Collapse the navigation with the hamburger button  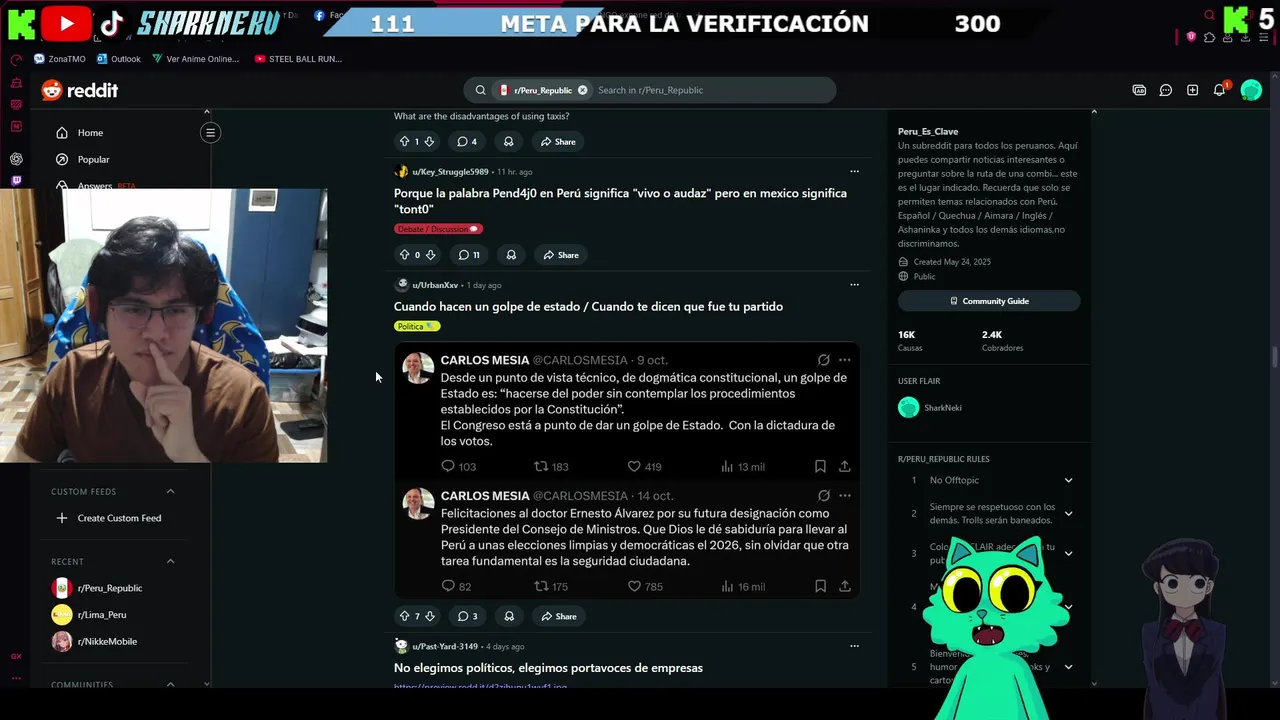tap(209, 132)
